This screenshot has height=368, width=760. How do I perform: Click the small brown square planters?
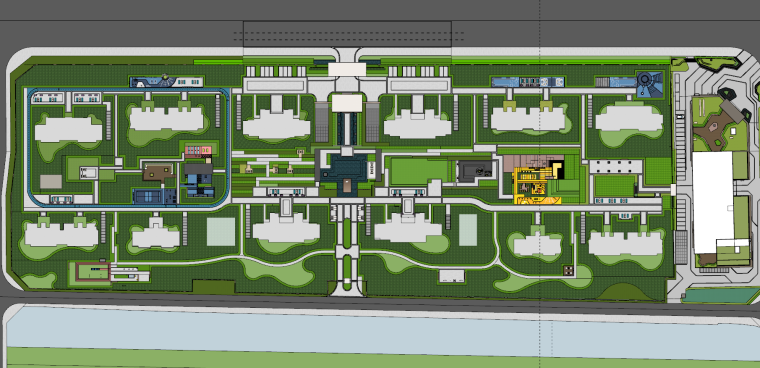569,269
